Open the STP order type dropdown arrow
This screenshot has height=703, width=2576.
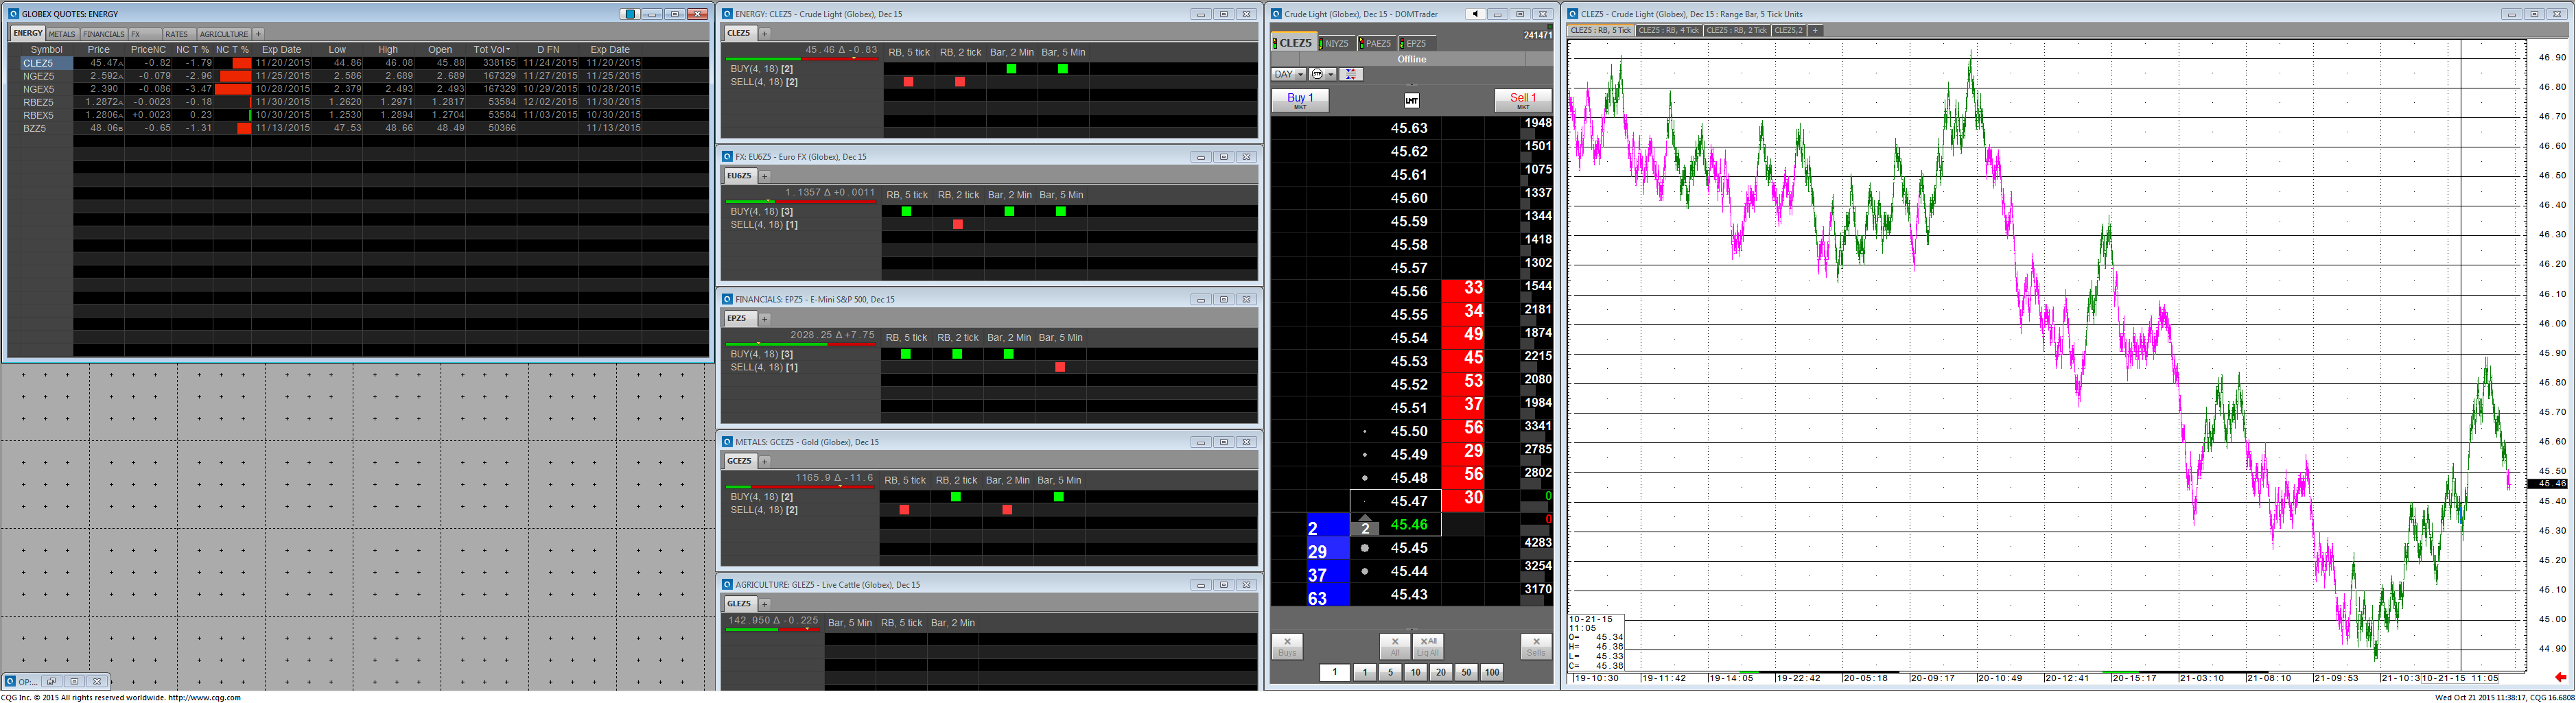coord(1331,74)
